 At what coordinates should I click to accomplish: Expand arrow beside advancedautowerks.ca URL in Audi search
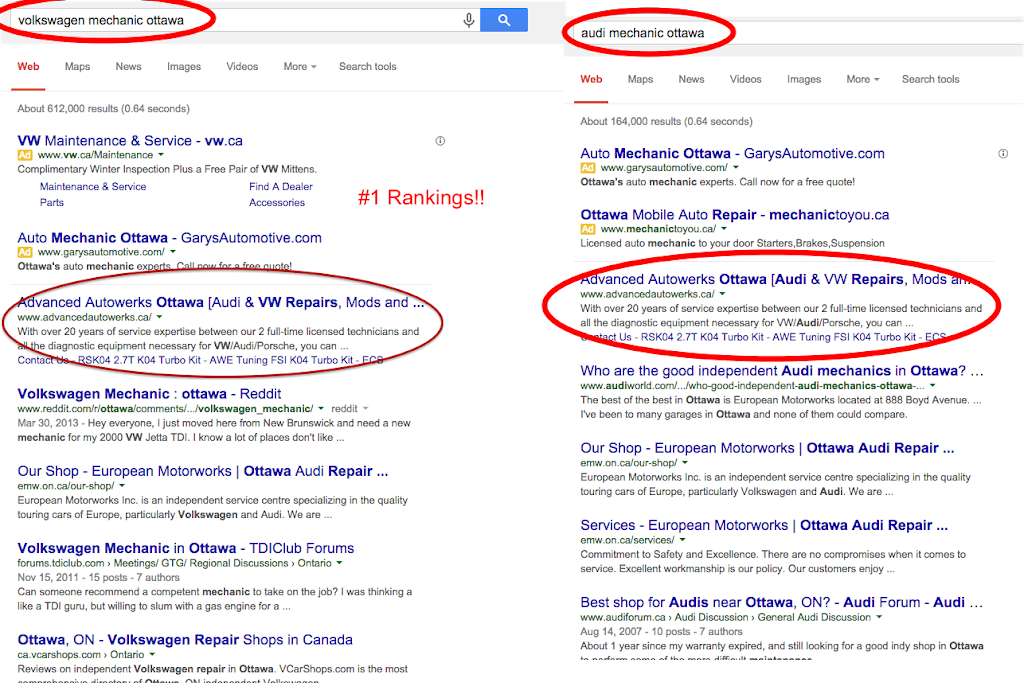pos(722,294)
